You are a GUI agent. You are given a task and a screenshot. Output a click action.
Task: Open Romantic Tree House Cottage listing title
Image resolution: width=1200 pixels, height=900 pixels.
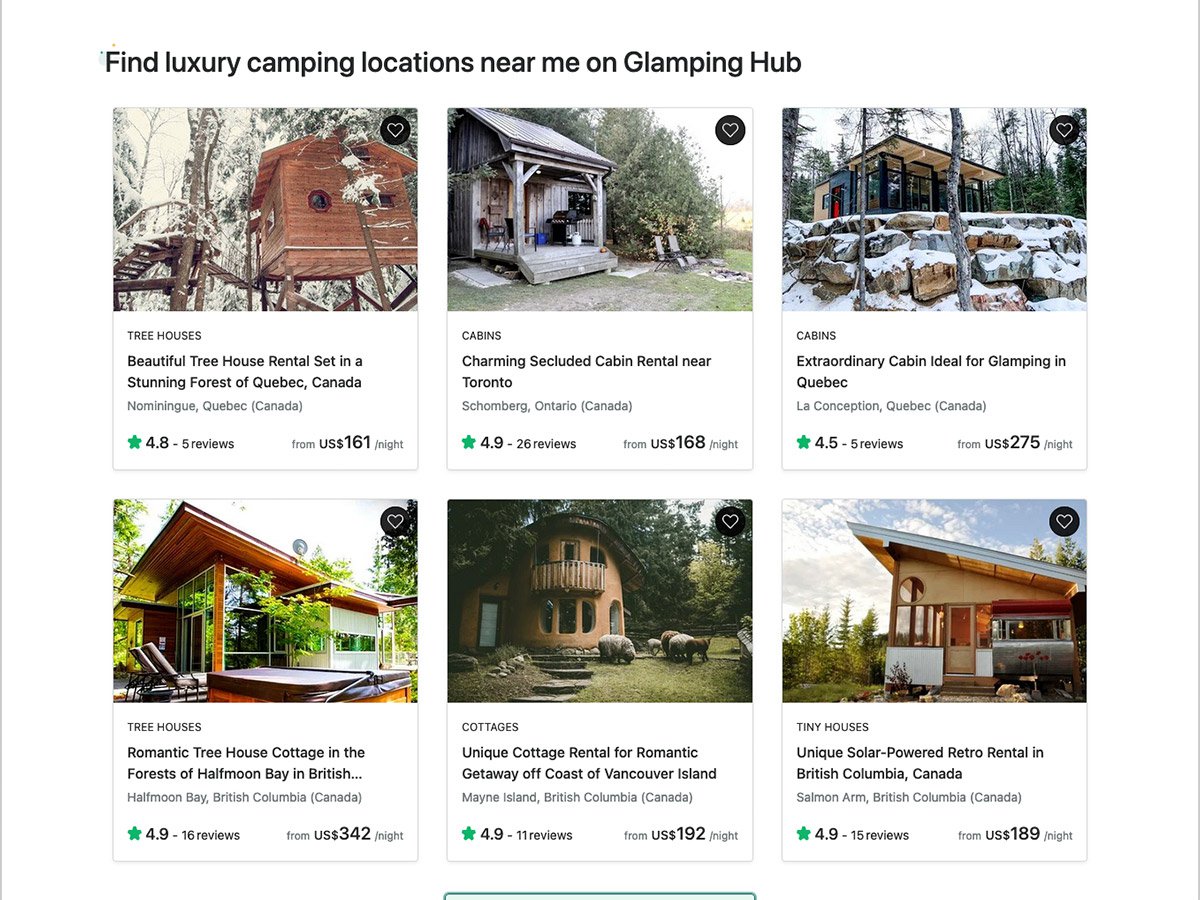pyautogui.click(x=246, y=763)
